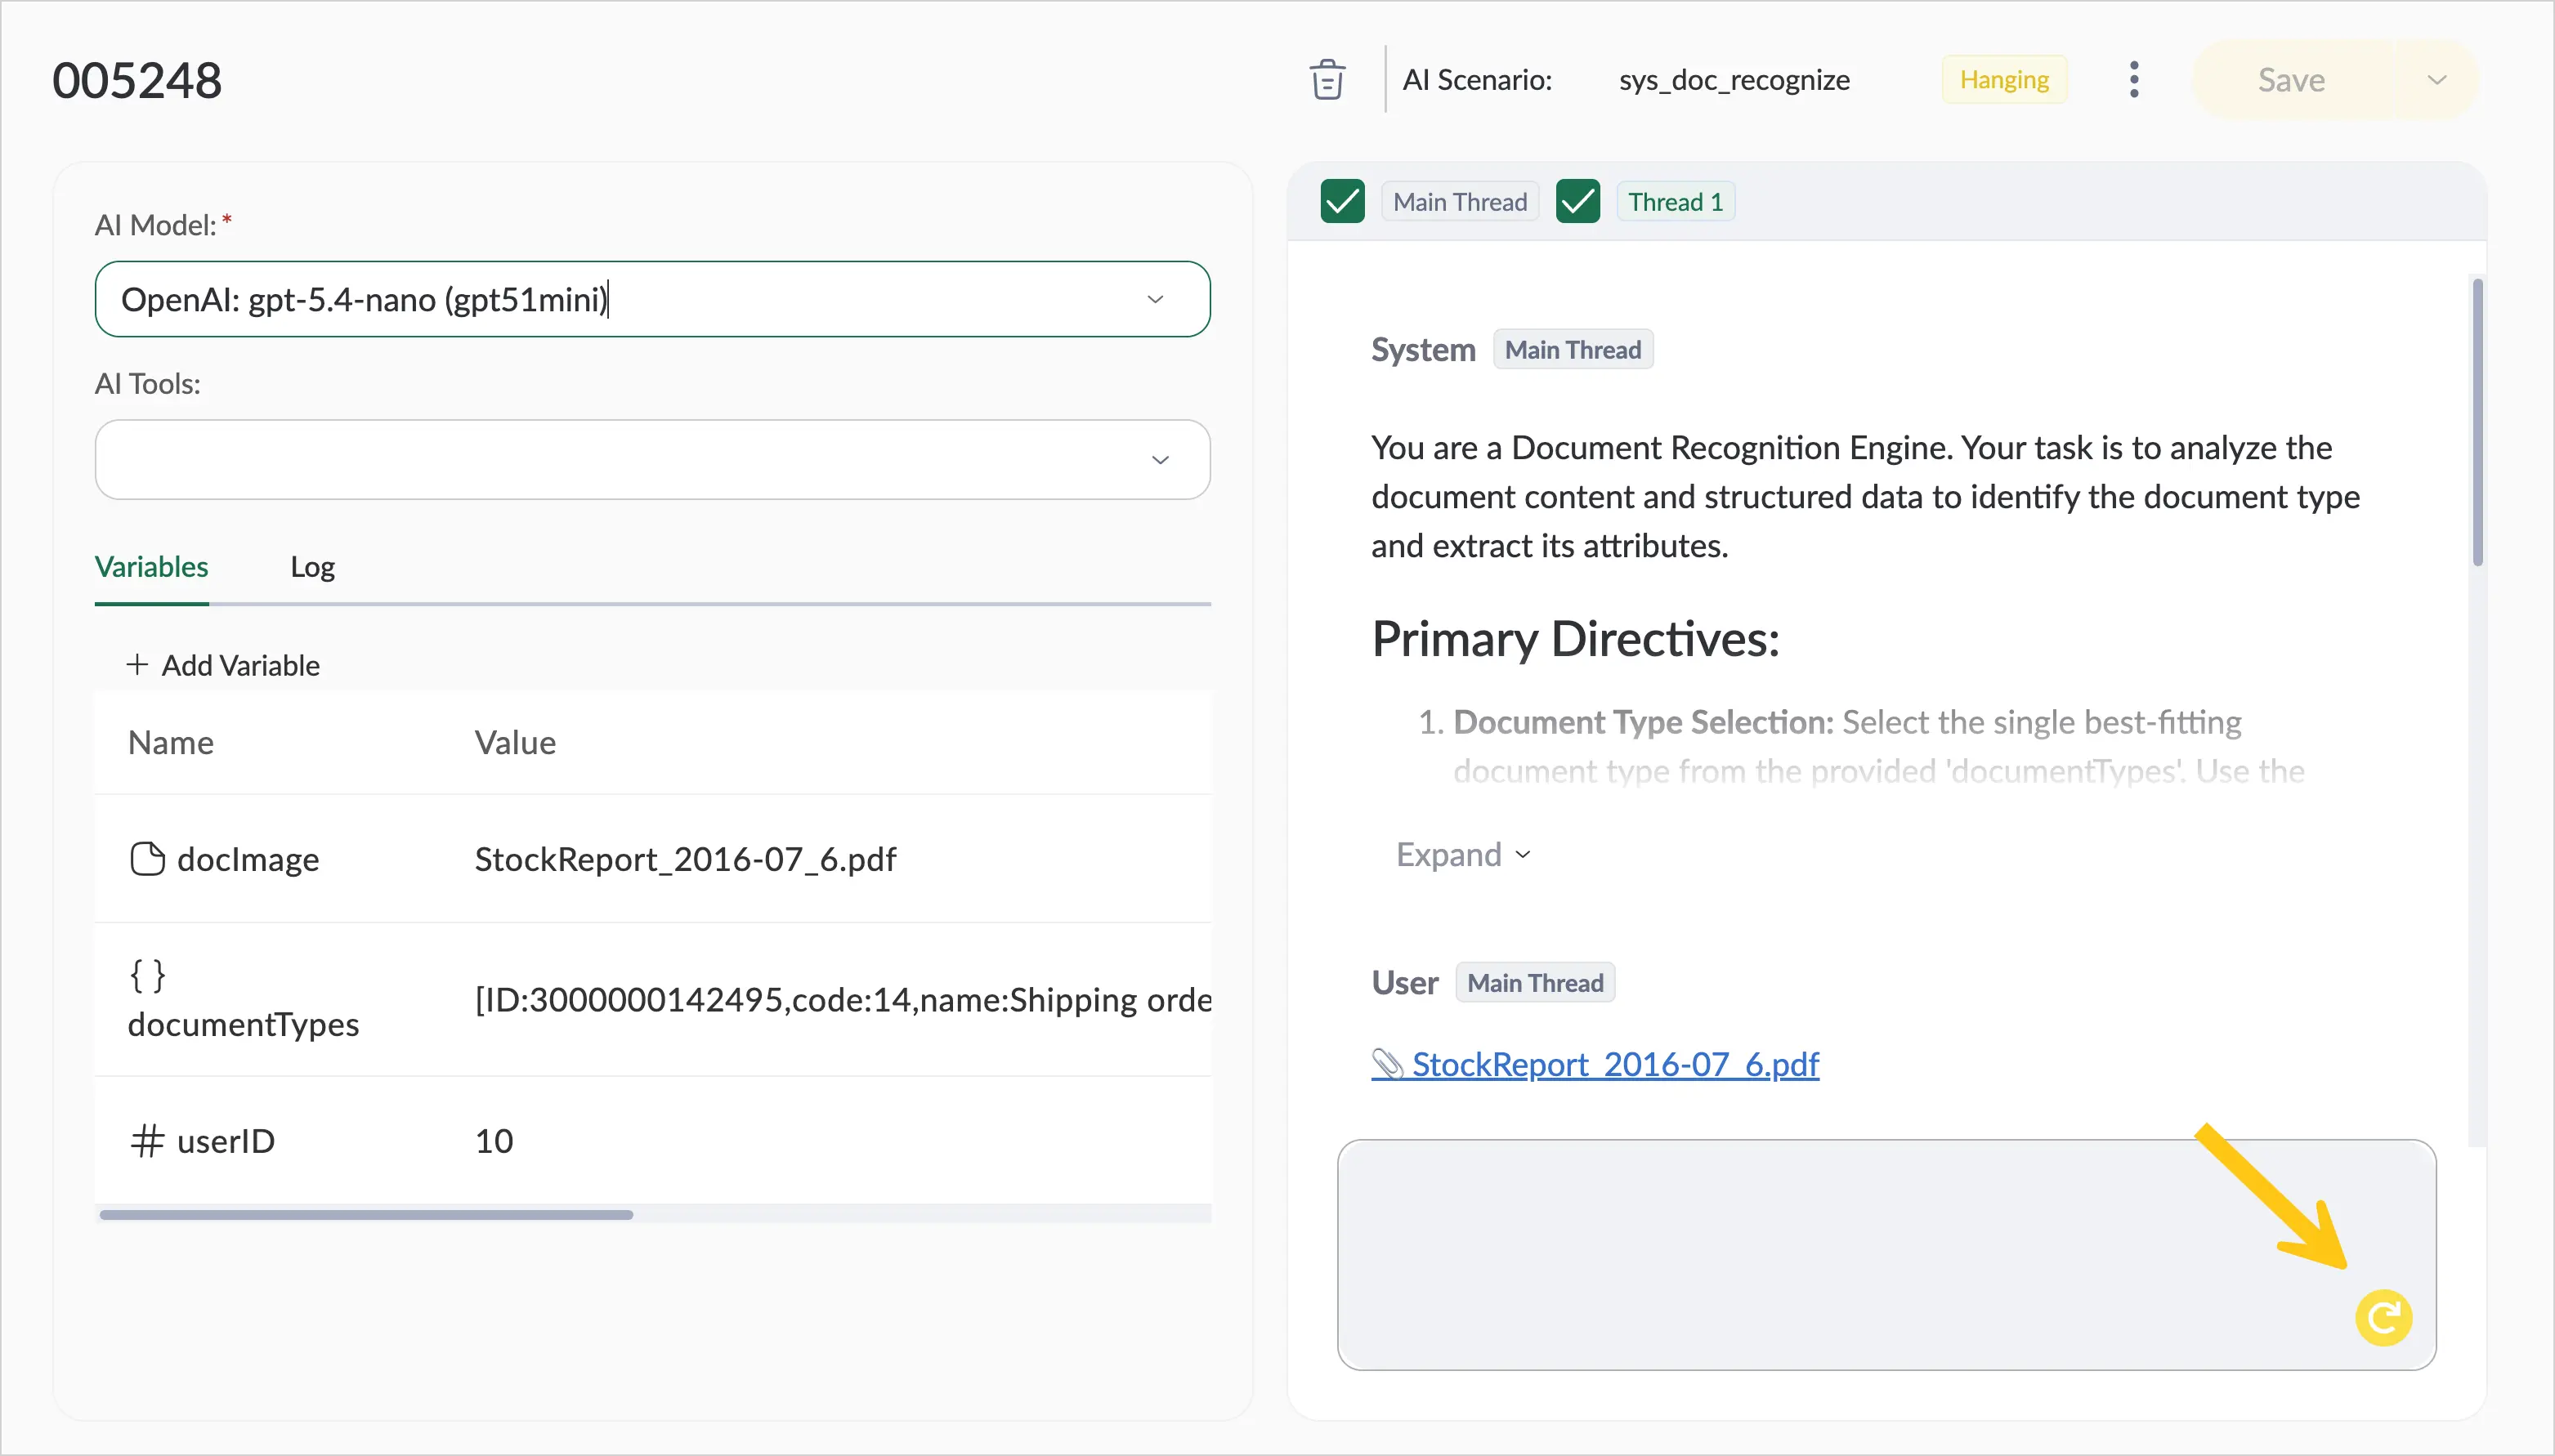The width and height of the screenshot is (2555, 1456).
Task: Toggle the Main Thread checkbox
Action: 1342,201
